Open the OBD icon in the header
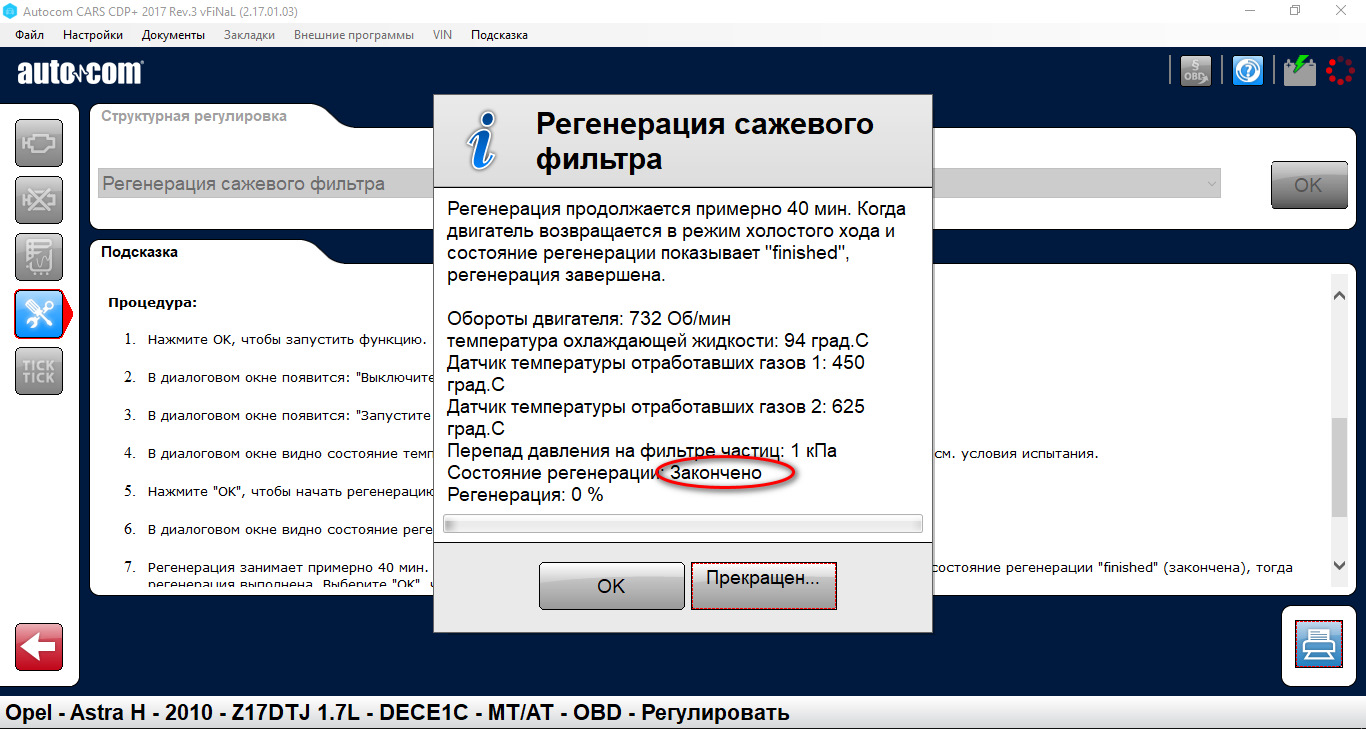The image size is (1366, 729). point(1194,71)
